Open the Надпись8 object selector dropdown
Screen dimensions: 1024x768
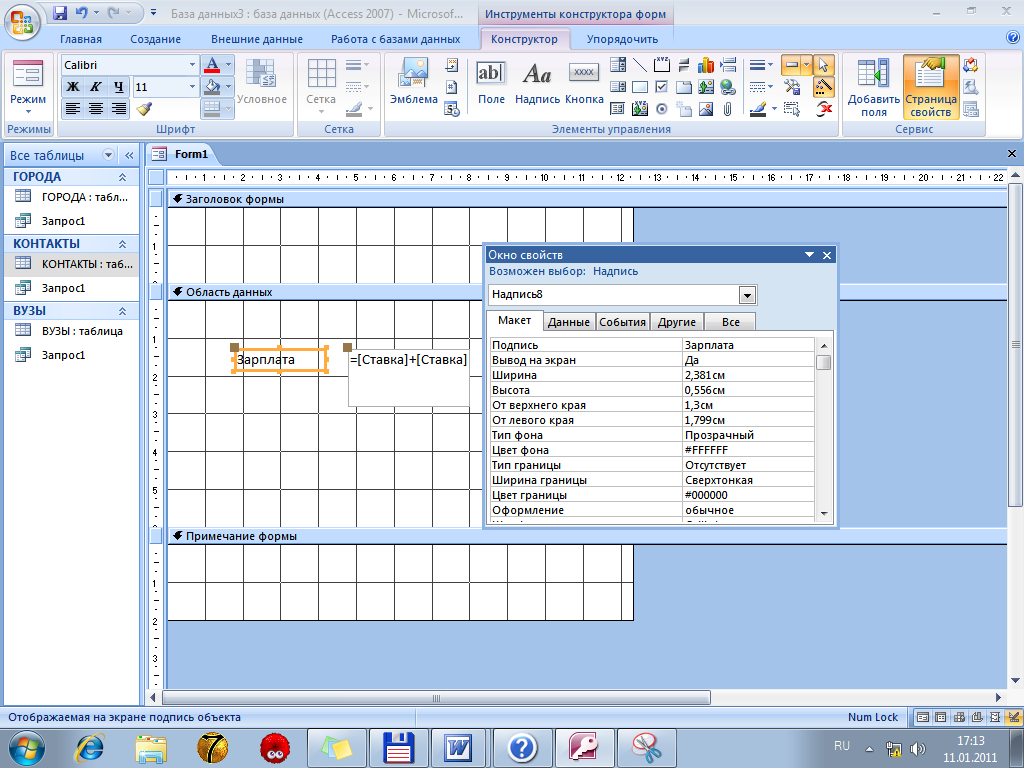click(747, 295)
